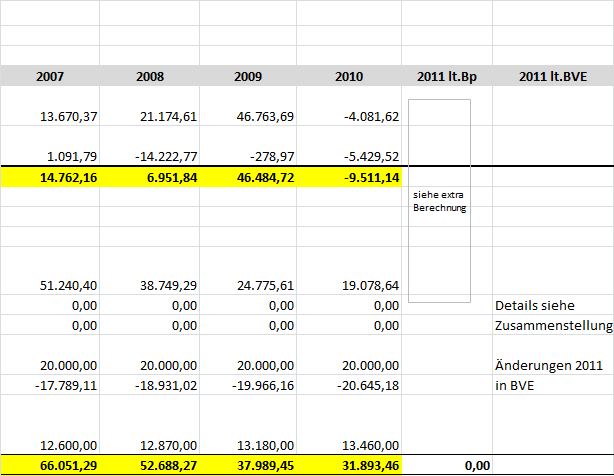614x476 pixels.
Task: Select the 'Zusammenstellung' text cell
Action: click(x=553, y=324)
